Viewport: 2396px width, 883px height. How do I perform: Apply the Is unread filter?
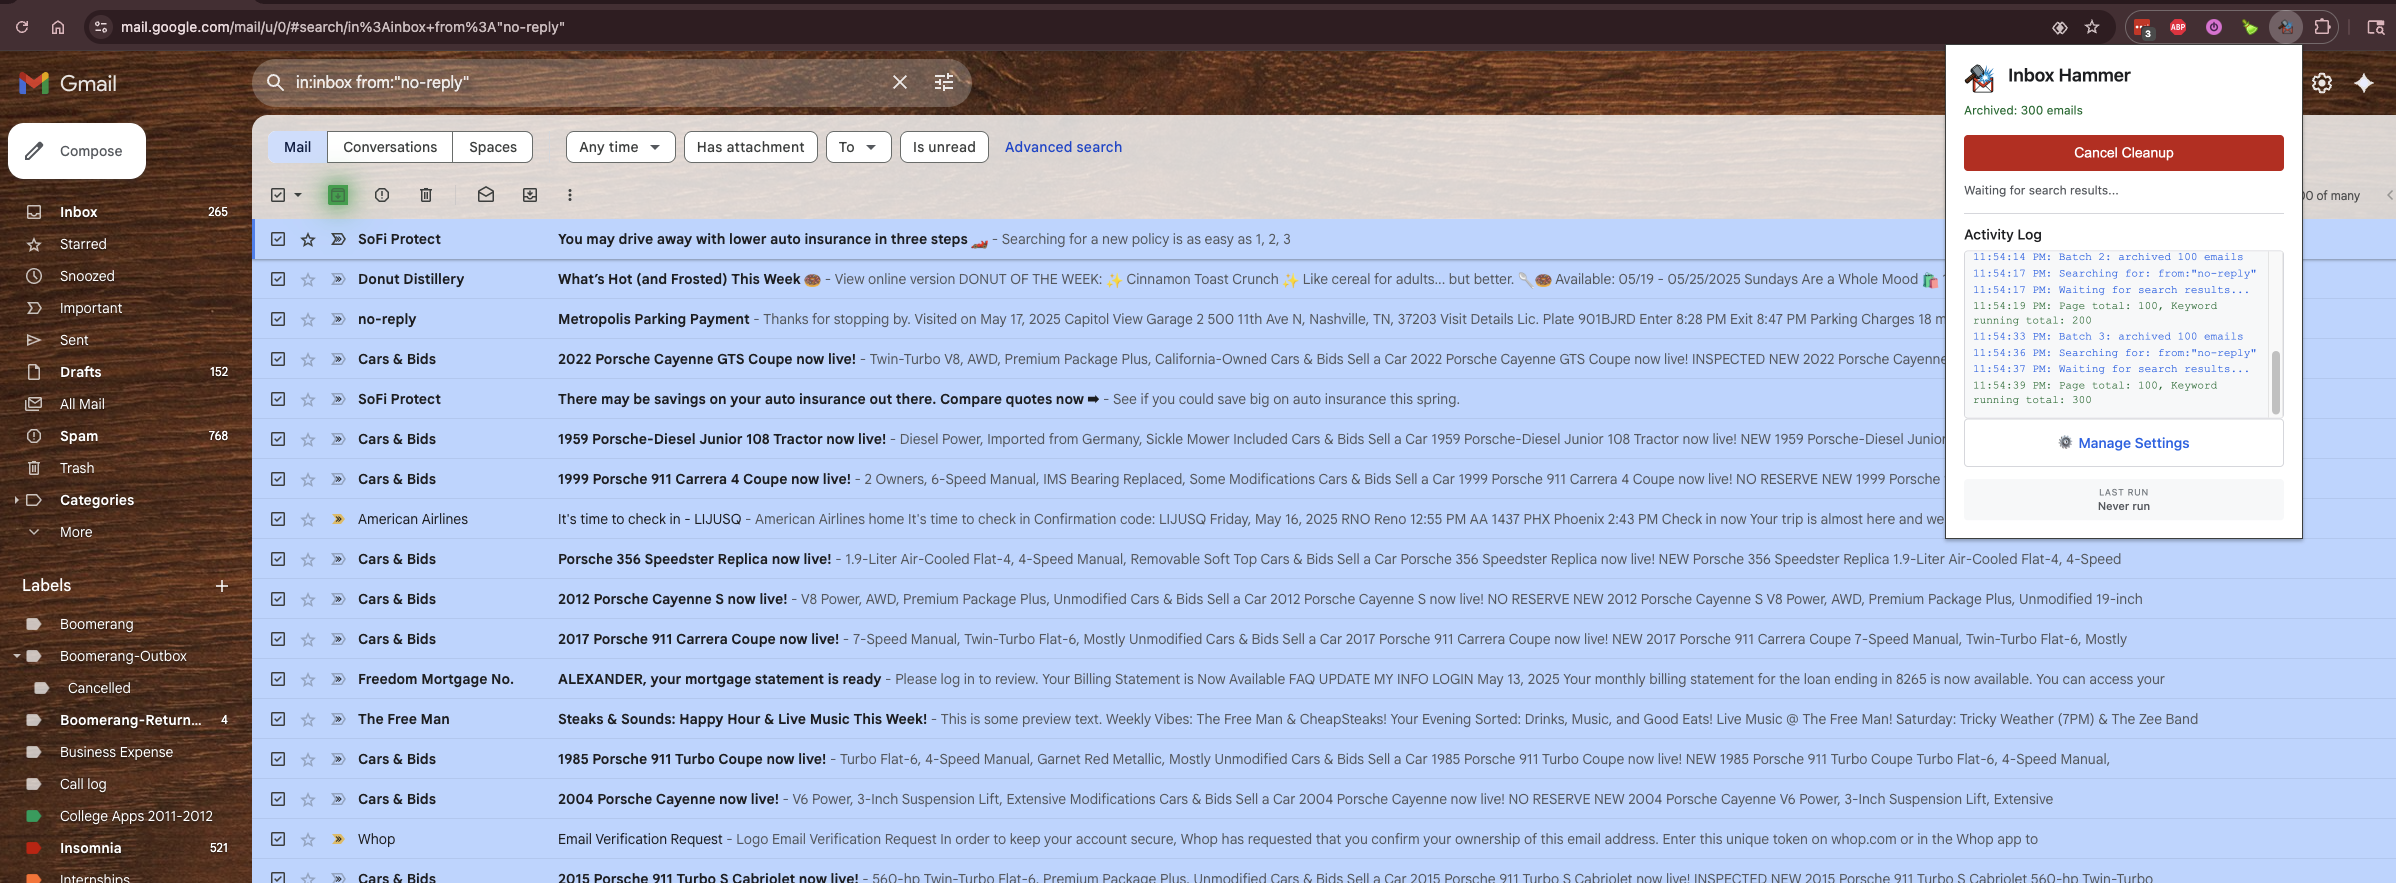[x=944, y=147]
